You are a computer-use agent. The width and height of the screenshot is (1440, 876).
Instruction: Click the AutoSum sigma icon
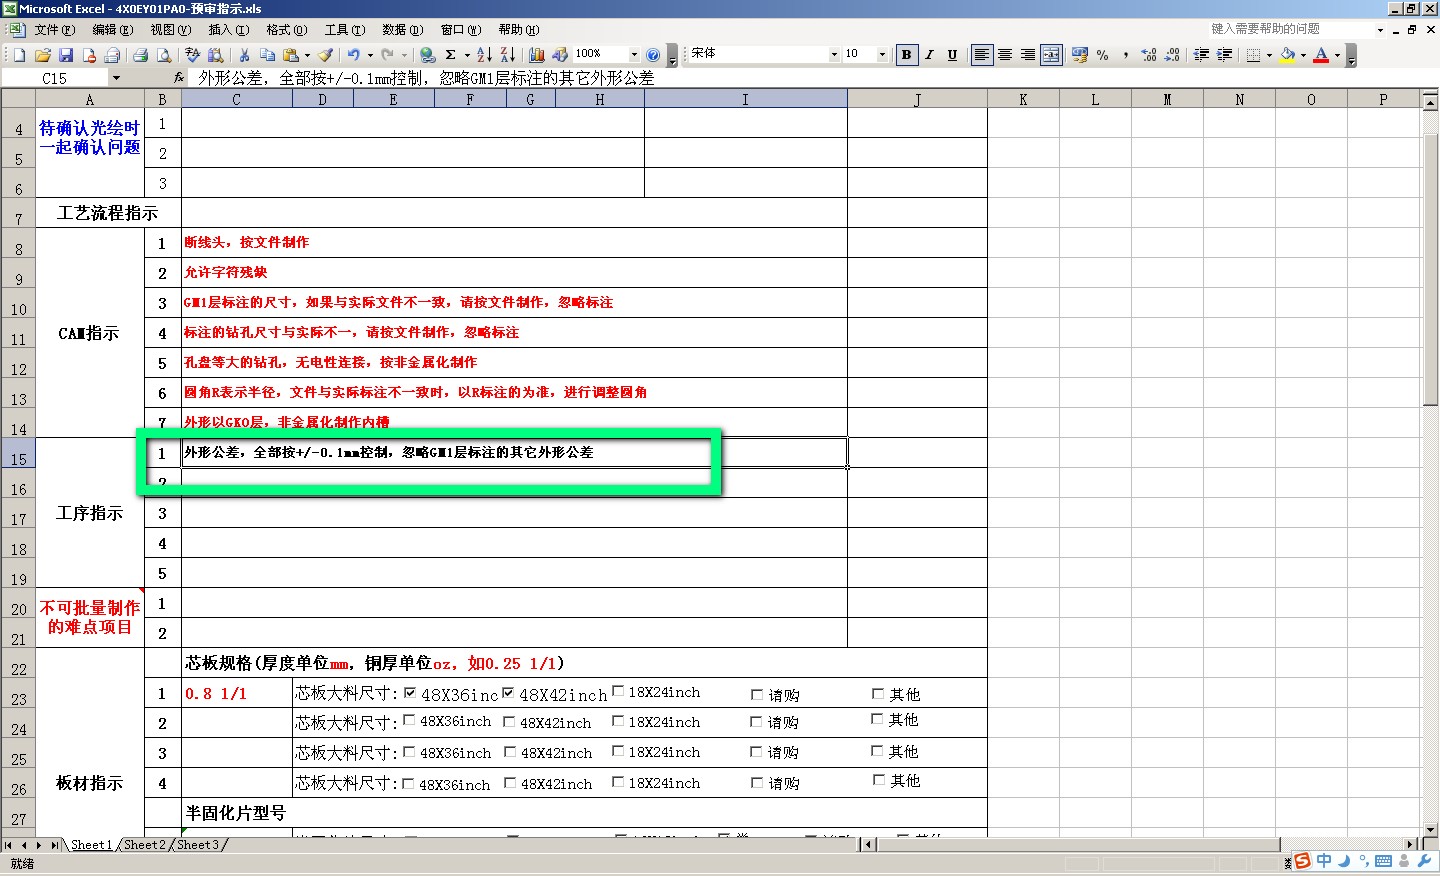pyautogui.click(x=450, y=55)
